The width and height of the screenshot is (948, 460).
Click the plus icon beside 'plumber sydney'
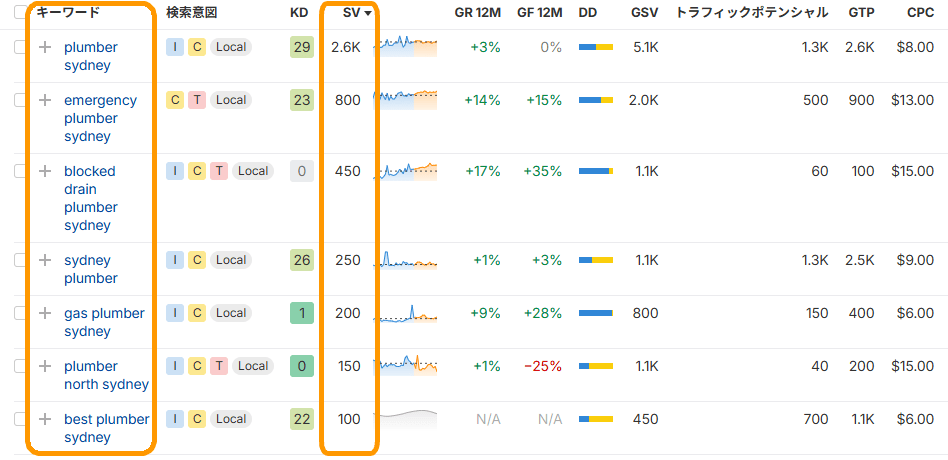pos(44,47)
